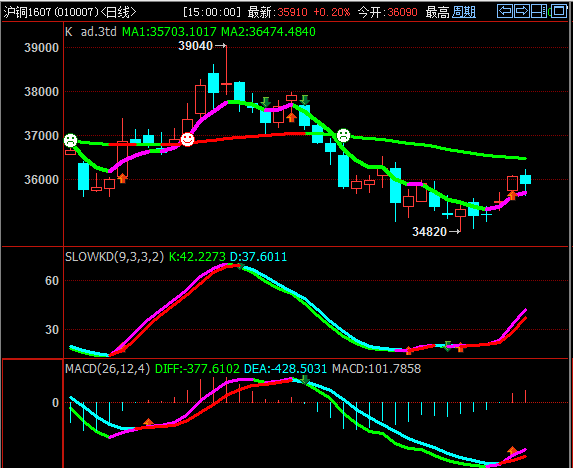Click the right arrow navigation icon
Image resolution: width=573 pixels, height=468 pixels.
(522, 11)
